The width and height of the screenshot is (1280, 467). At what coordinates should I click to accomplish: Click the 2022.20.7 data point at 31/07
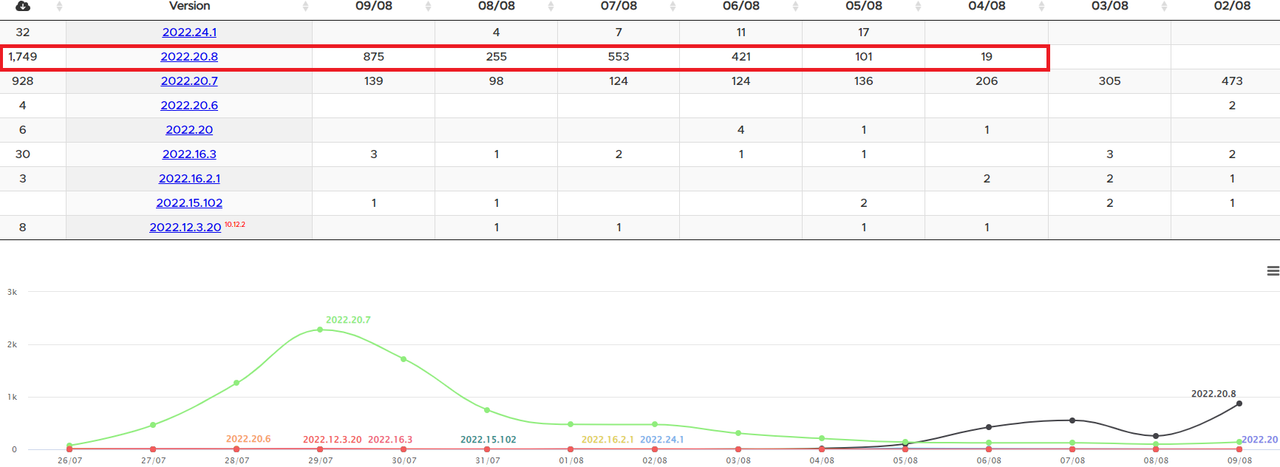pyautogui.click(x=487, y=410)
